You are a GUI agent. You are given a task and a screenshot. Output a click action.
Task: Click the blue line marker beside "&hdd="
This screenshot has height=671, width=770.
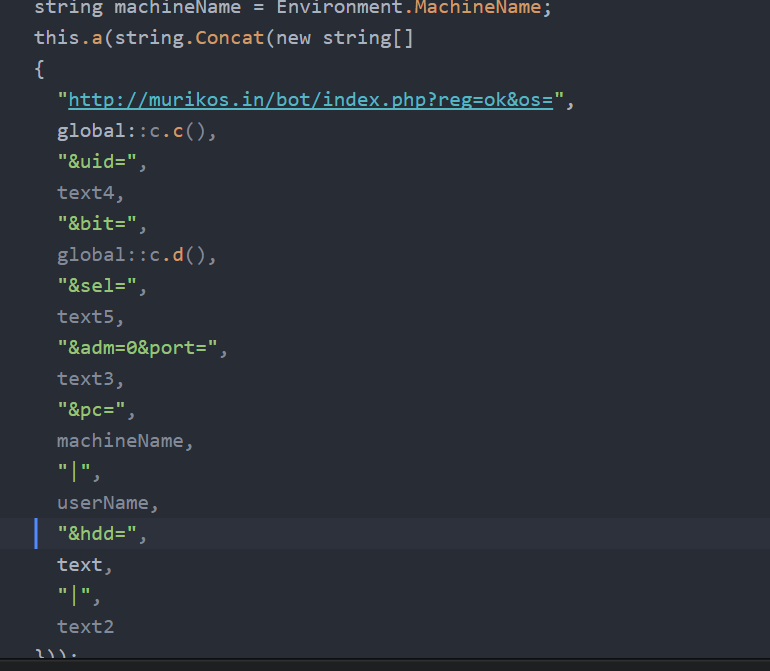point(36,534)
